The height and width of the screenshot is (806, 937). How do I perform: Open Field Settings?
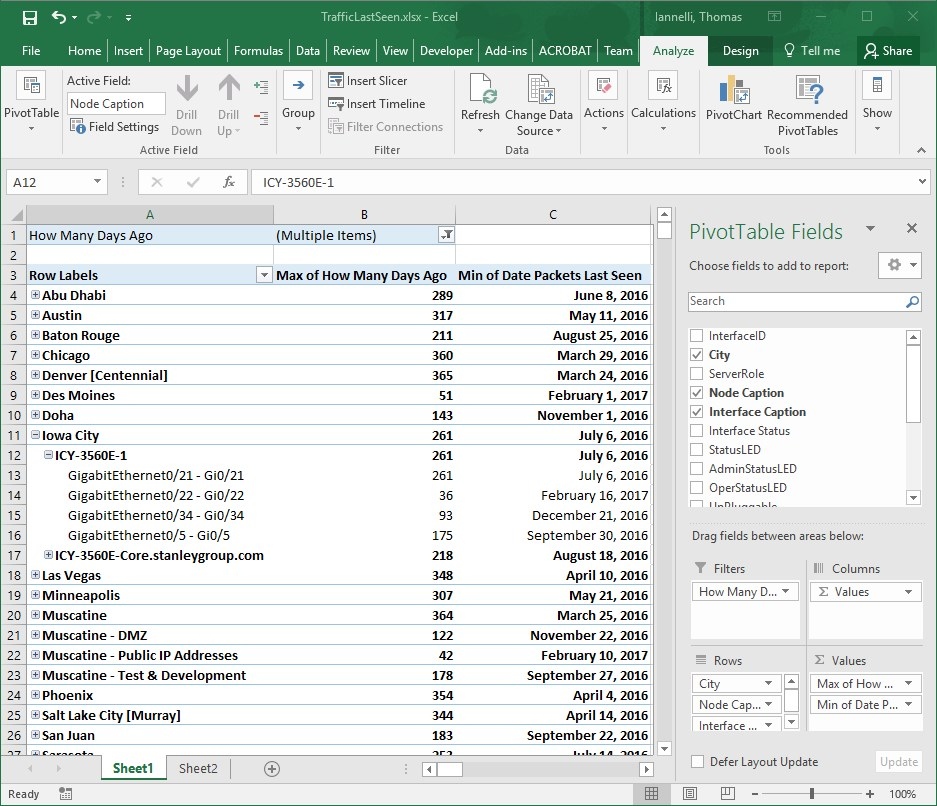(114, 127)
